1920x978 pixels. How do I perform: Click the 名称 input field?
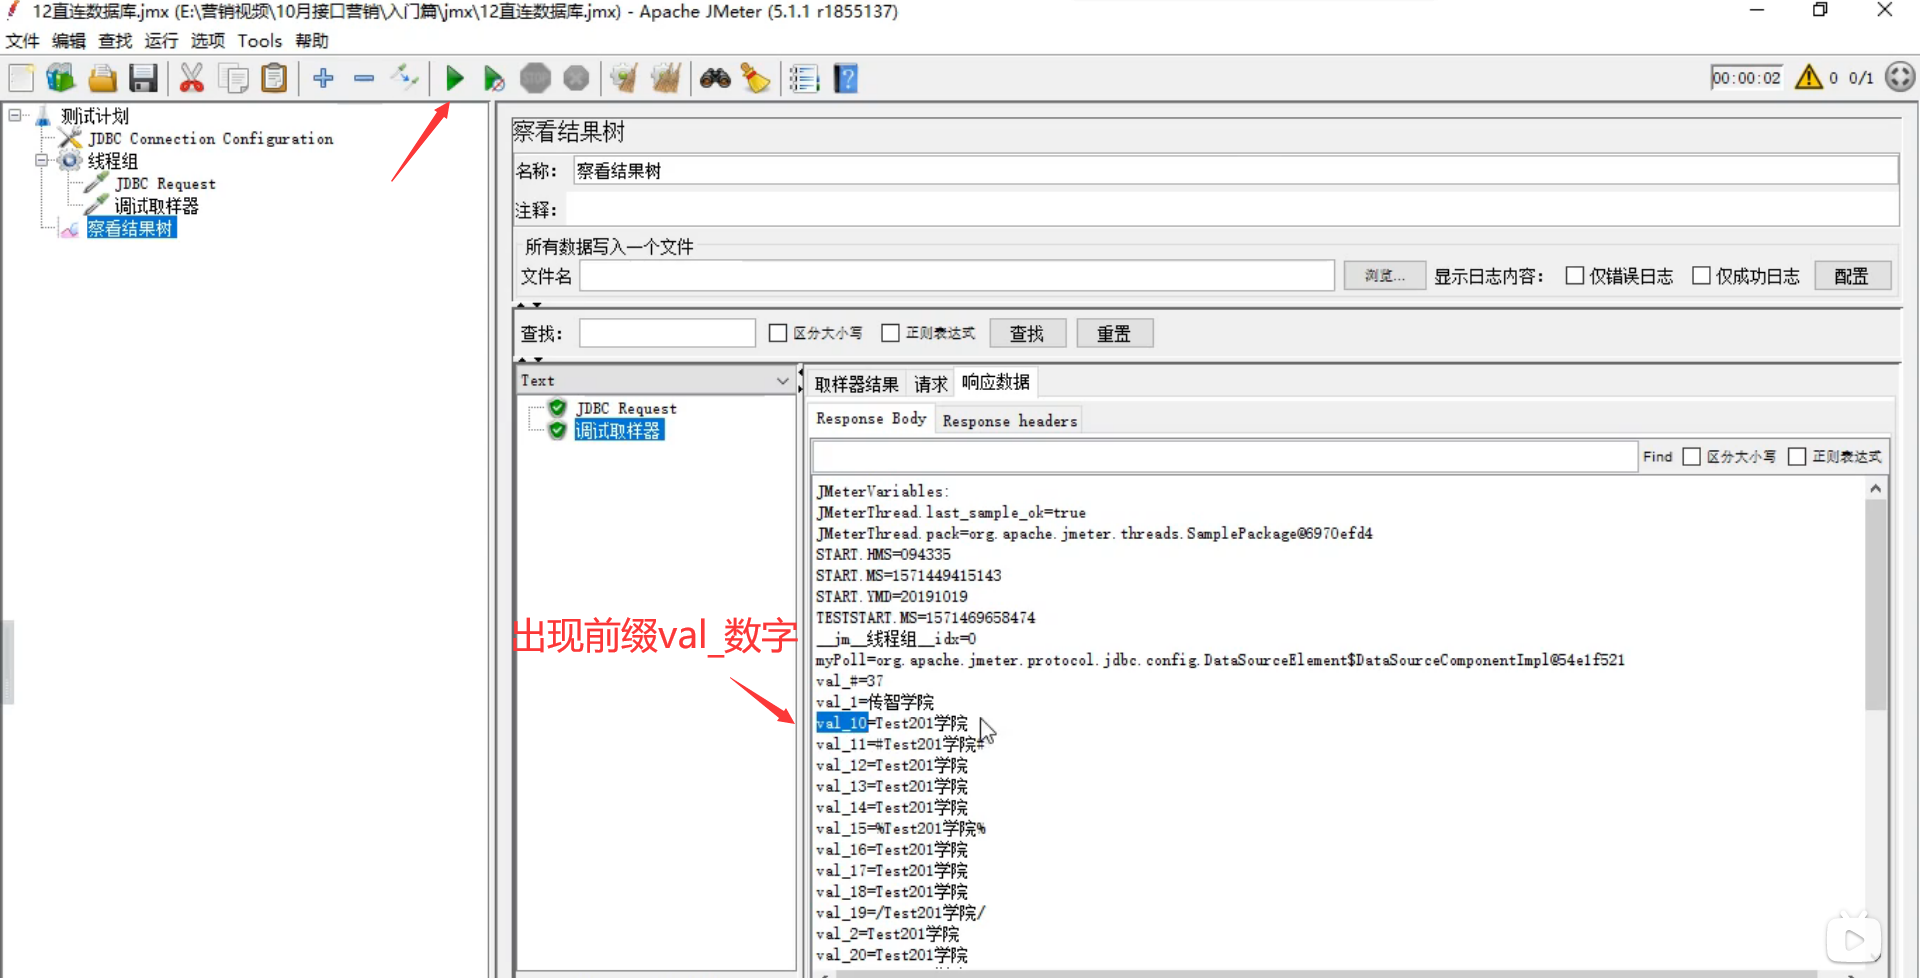point(1235,171)
